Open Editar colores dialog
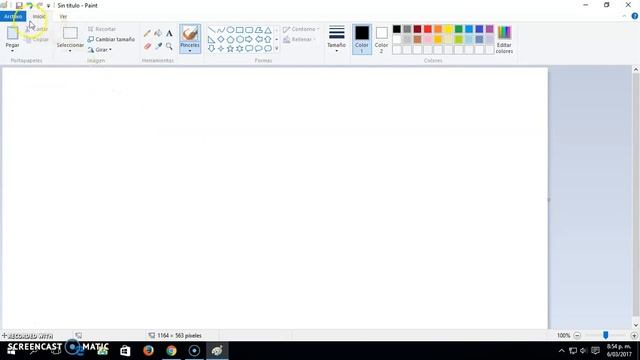The image size is (640, 360). point(504,39)
